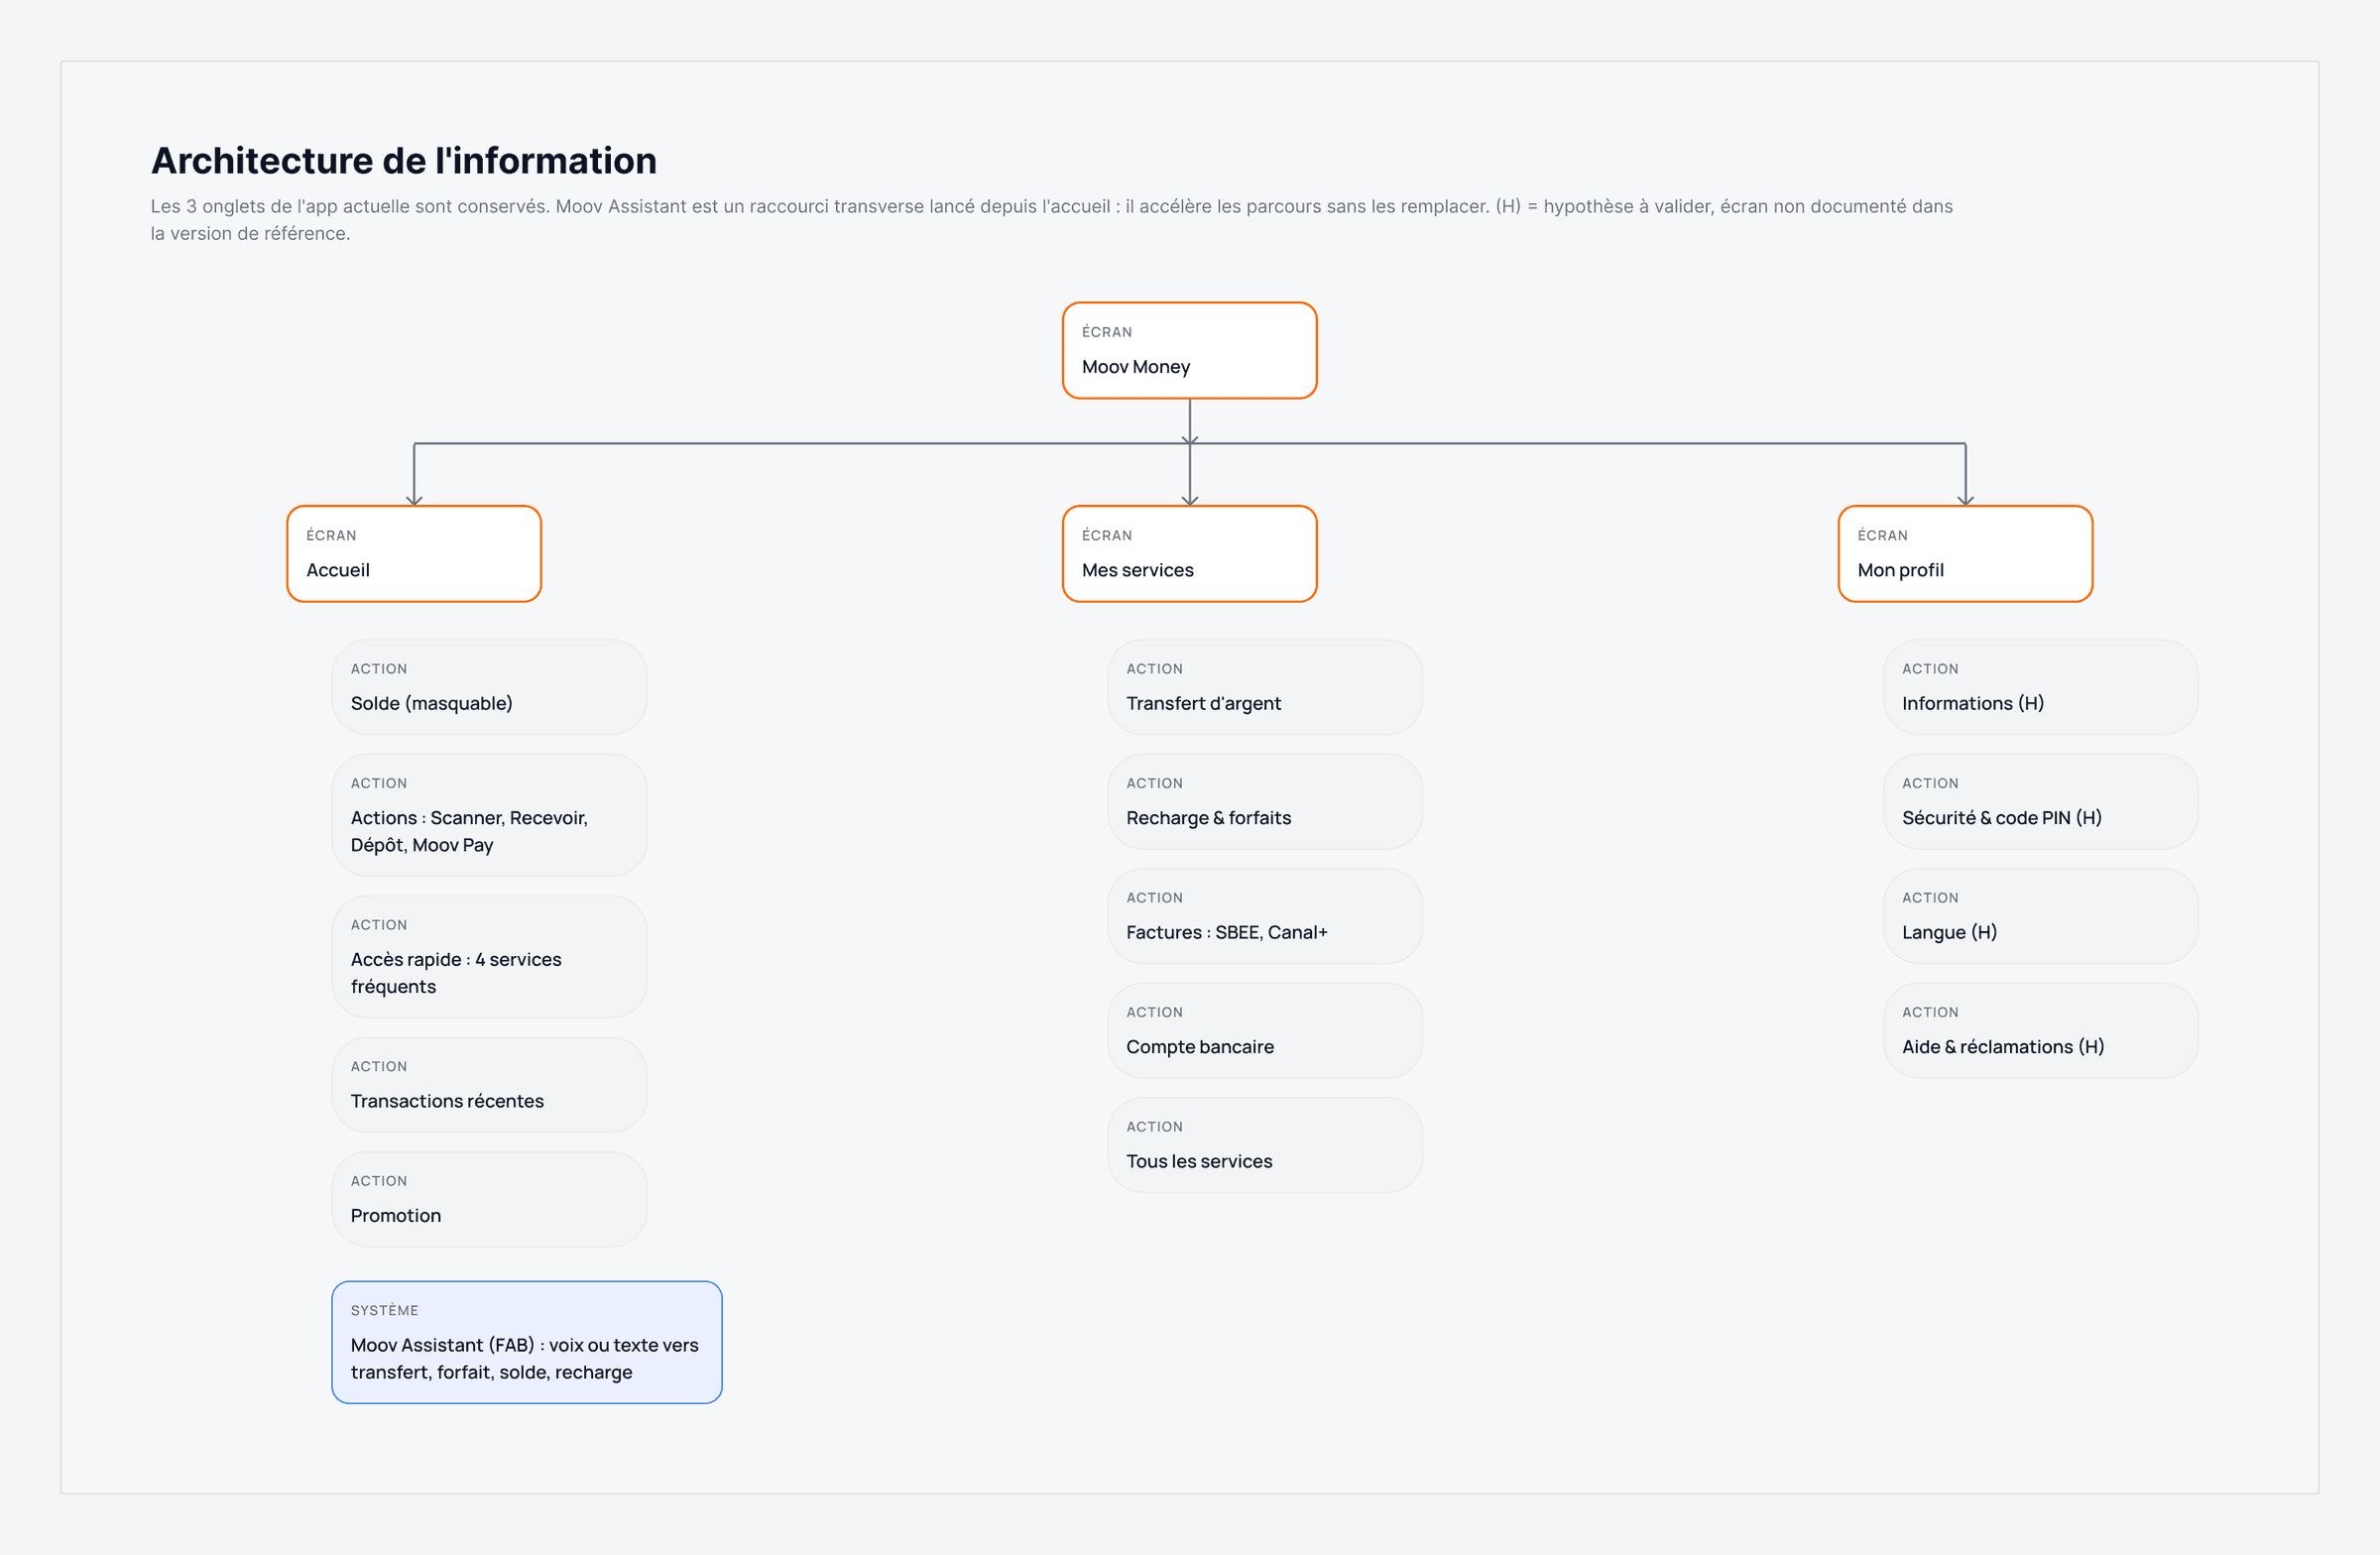Select Accès rapide : 4 services fréquents card
2380x1555 pixels.
[489, 957]
